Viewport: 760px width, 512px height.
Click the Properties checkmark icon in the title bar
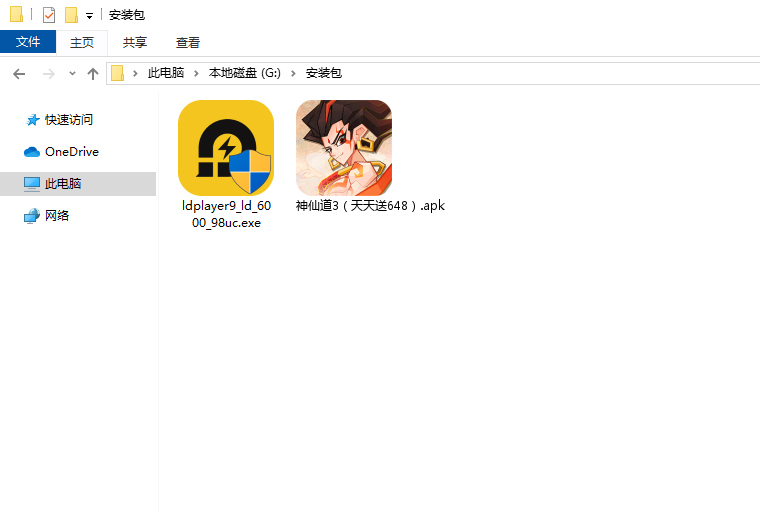(49, 15)
